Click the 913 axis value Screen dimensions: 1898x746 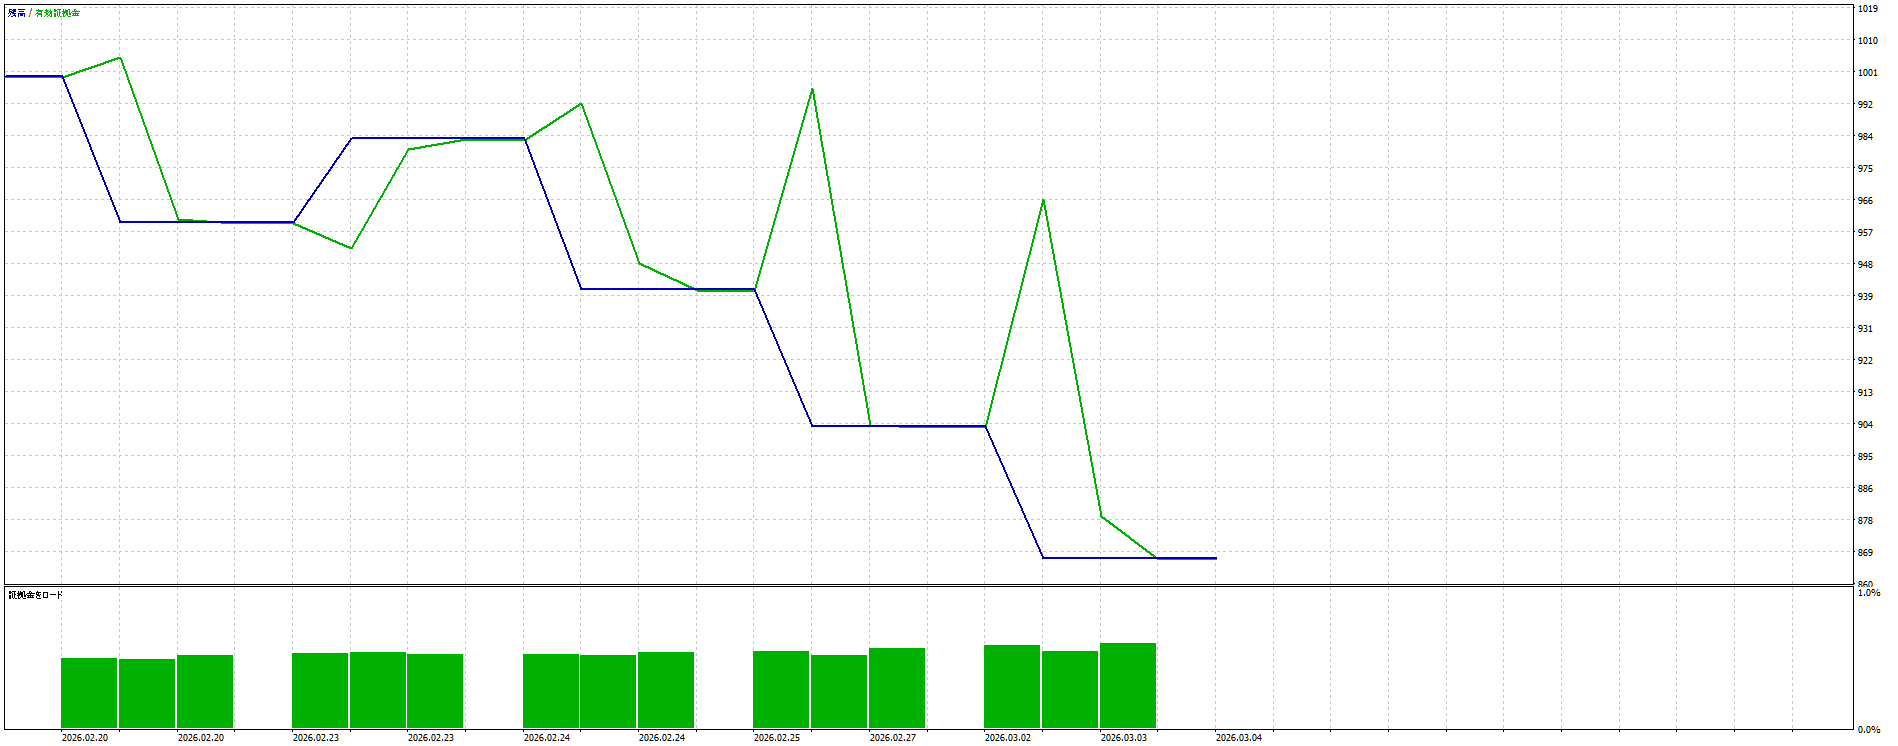point(1865,393)
